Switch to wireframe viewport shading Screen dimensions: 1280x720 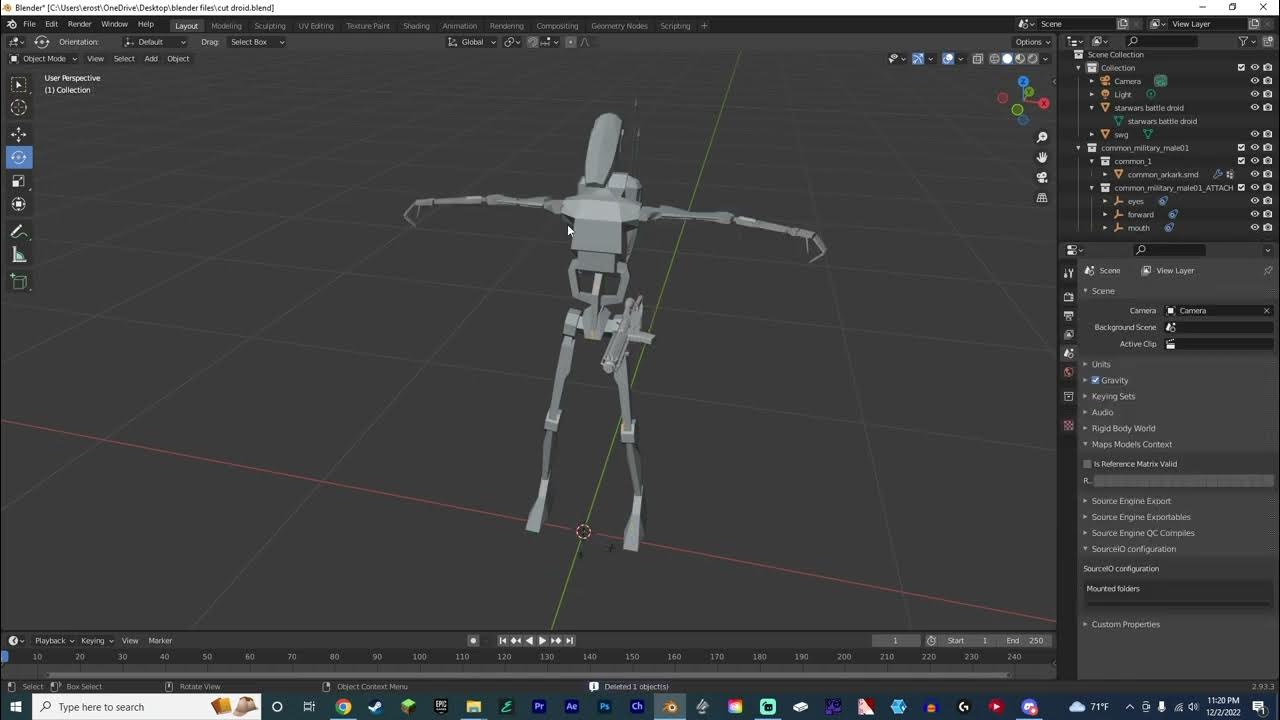(994, 58)
